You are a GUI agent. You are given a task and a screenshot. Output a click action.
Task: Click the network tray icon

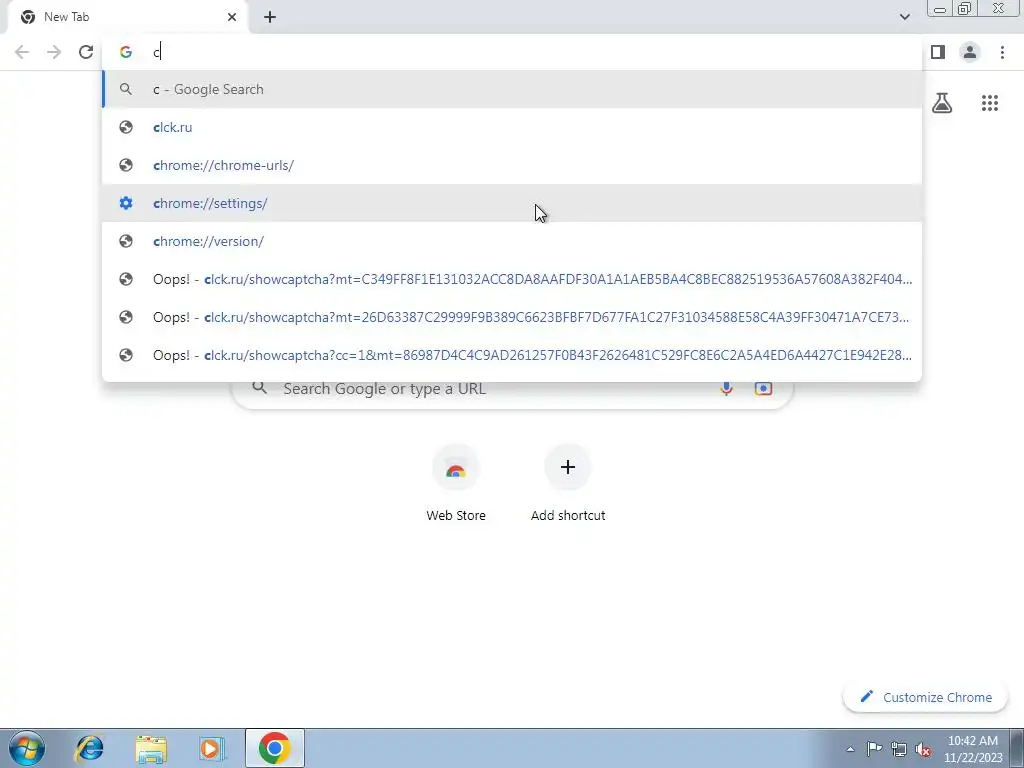[x=899, y=749]
